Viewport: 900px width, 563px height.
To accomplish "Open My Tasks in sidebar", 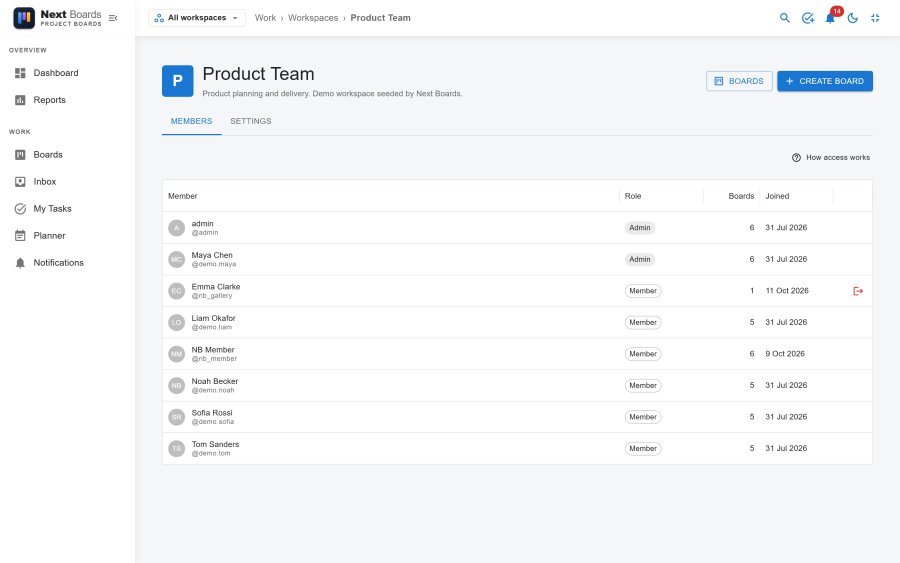I will coord(68,208).
